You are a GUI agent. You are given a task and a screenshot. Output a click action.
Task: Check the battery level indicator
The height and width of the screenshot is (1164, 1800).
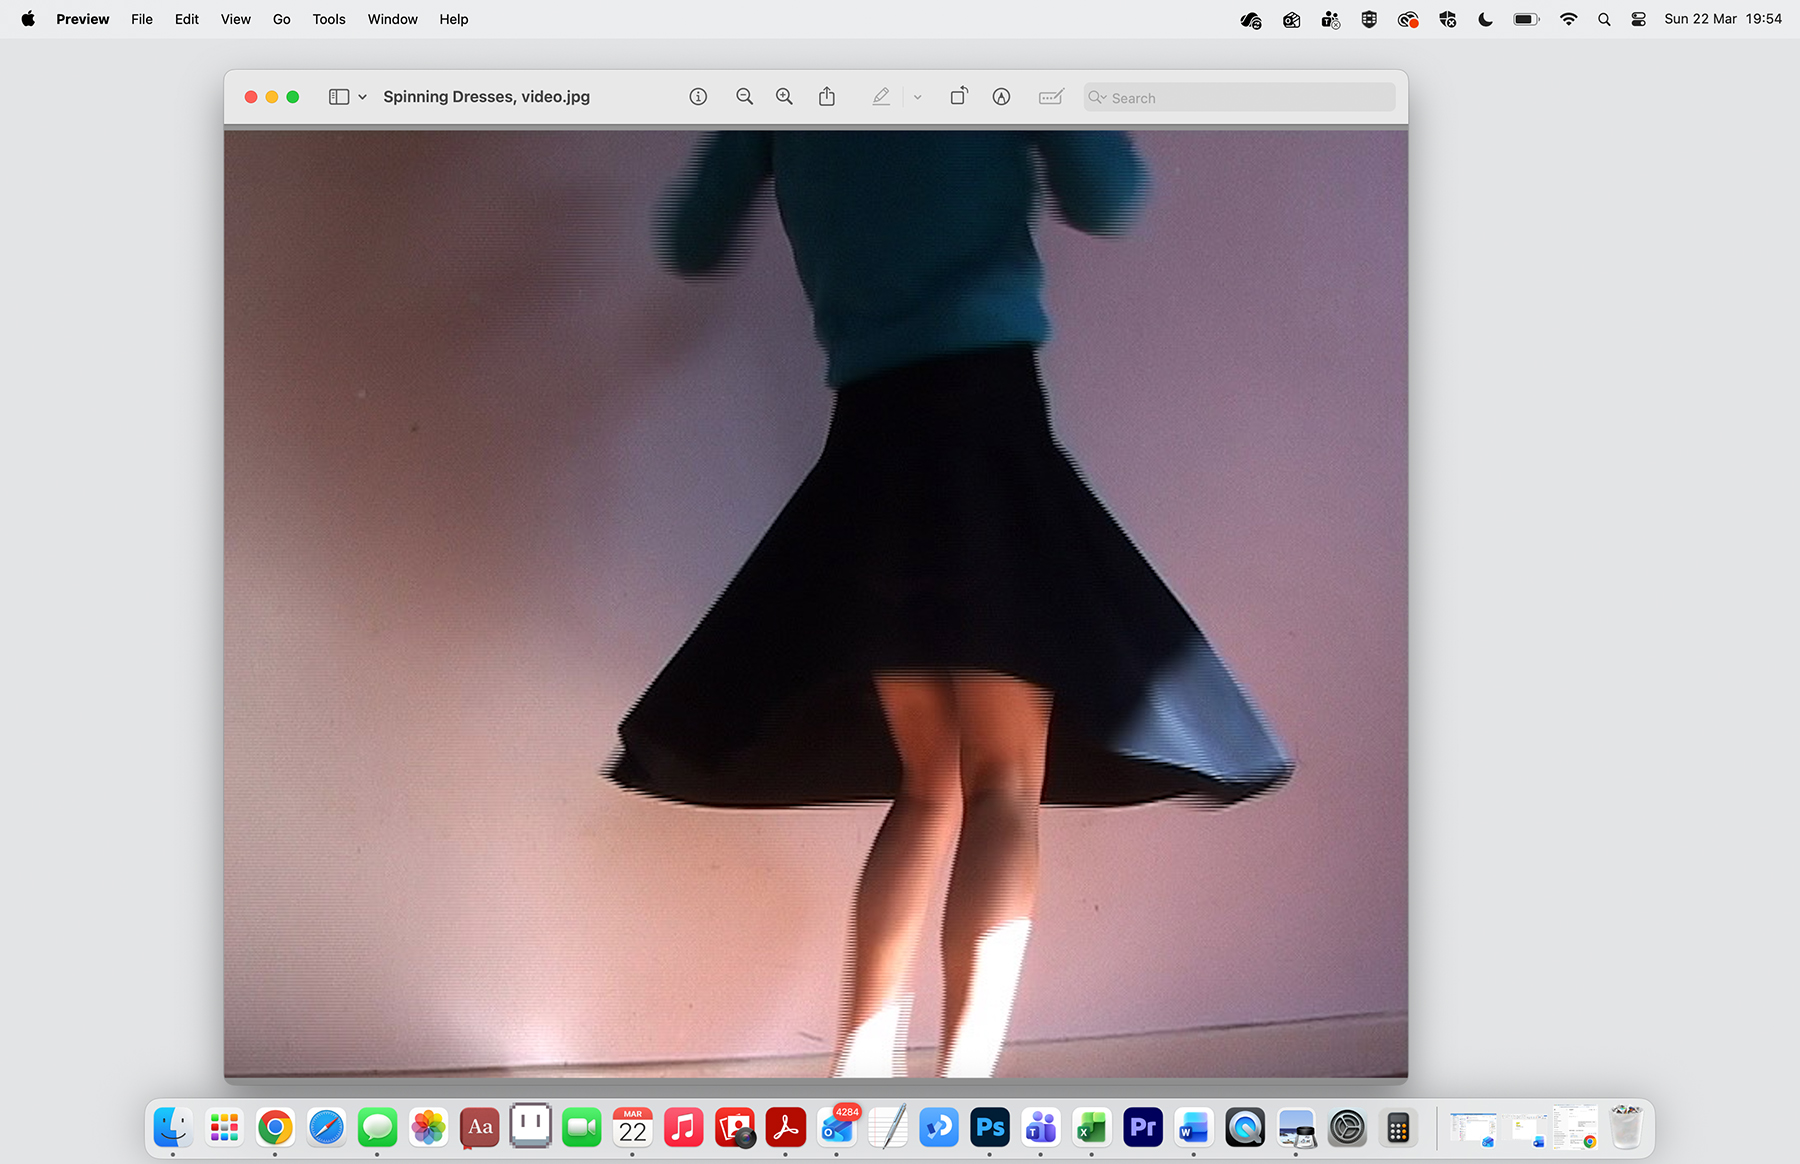tap(1526, 18)
